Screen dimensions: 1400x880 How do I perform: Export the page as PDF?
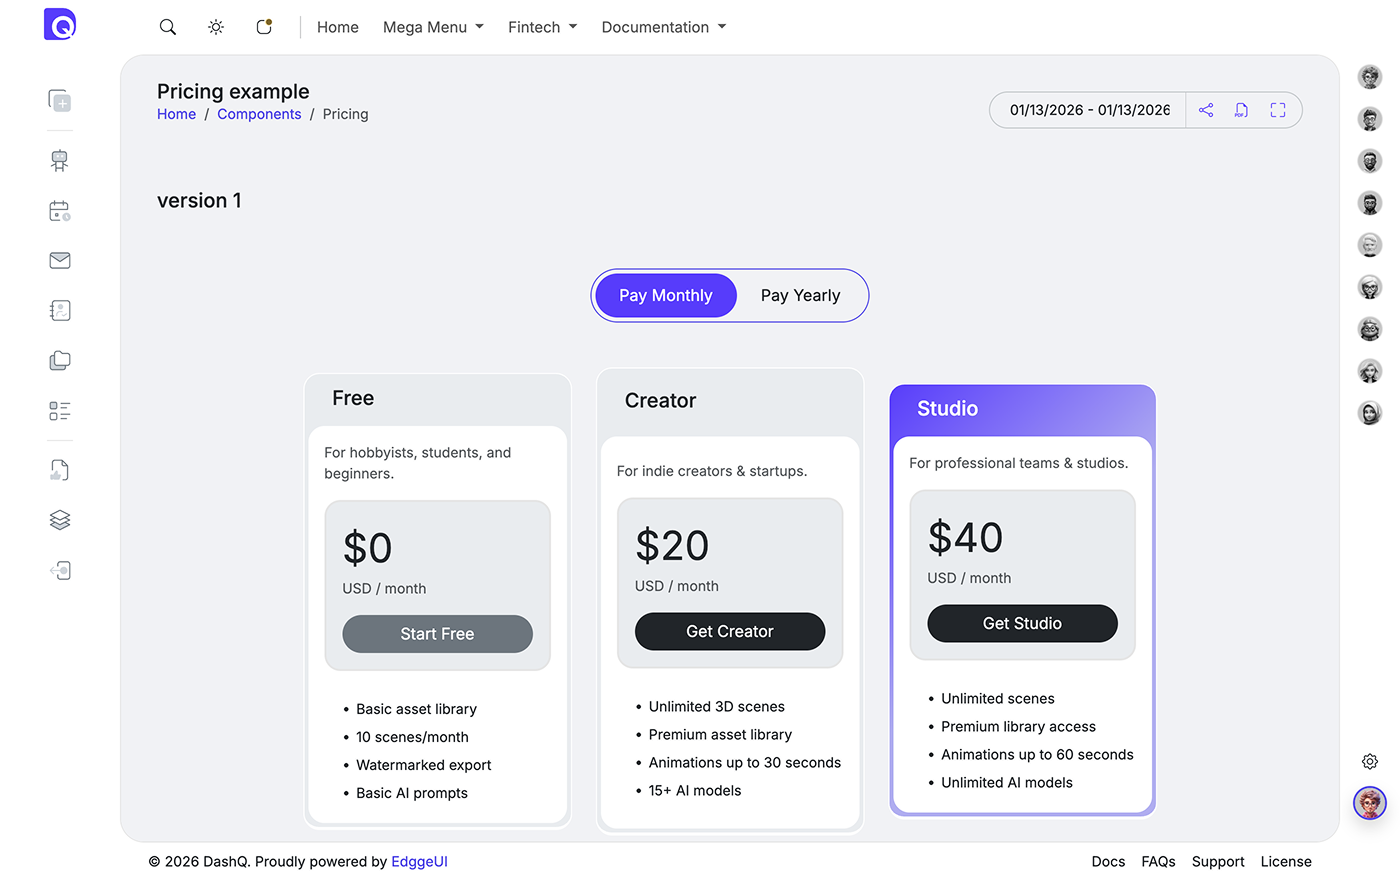[x=1241, y=110]
